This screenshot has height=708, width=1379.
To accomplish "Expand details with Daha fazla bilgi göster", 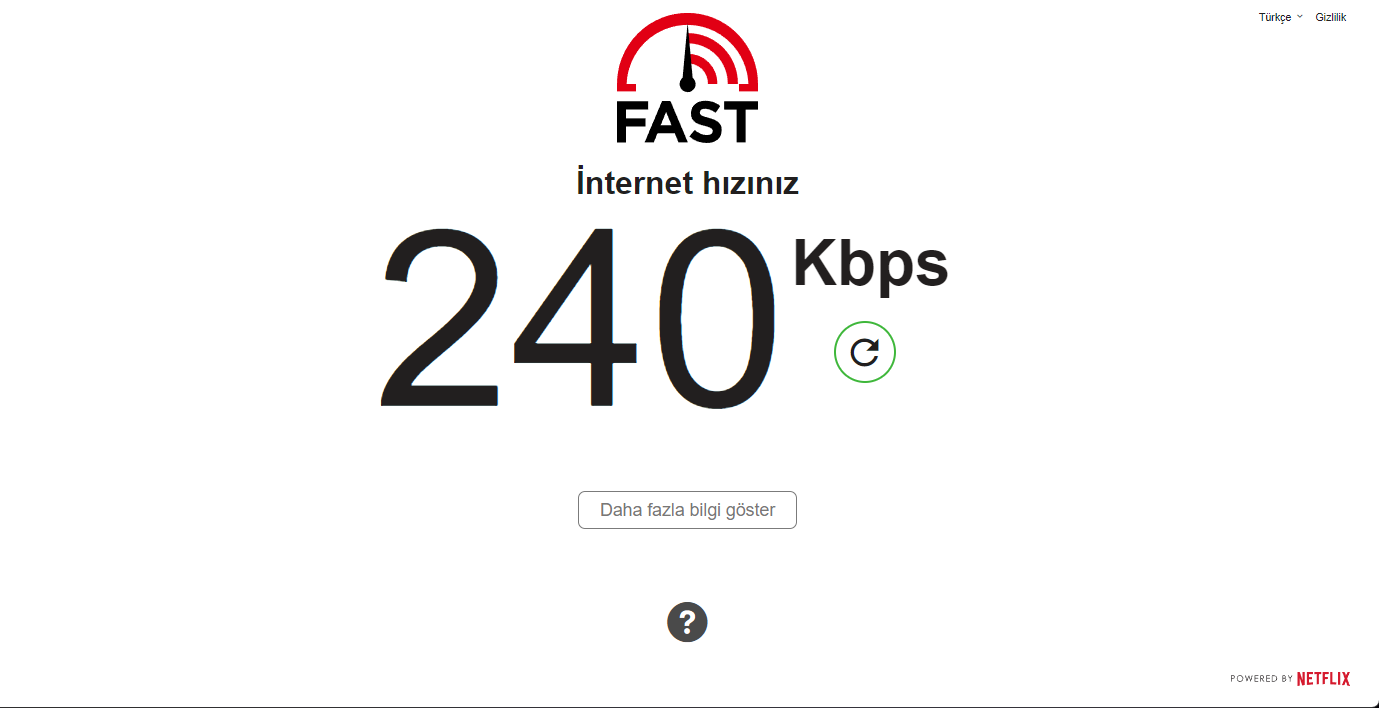I will coord(687,510).
